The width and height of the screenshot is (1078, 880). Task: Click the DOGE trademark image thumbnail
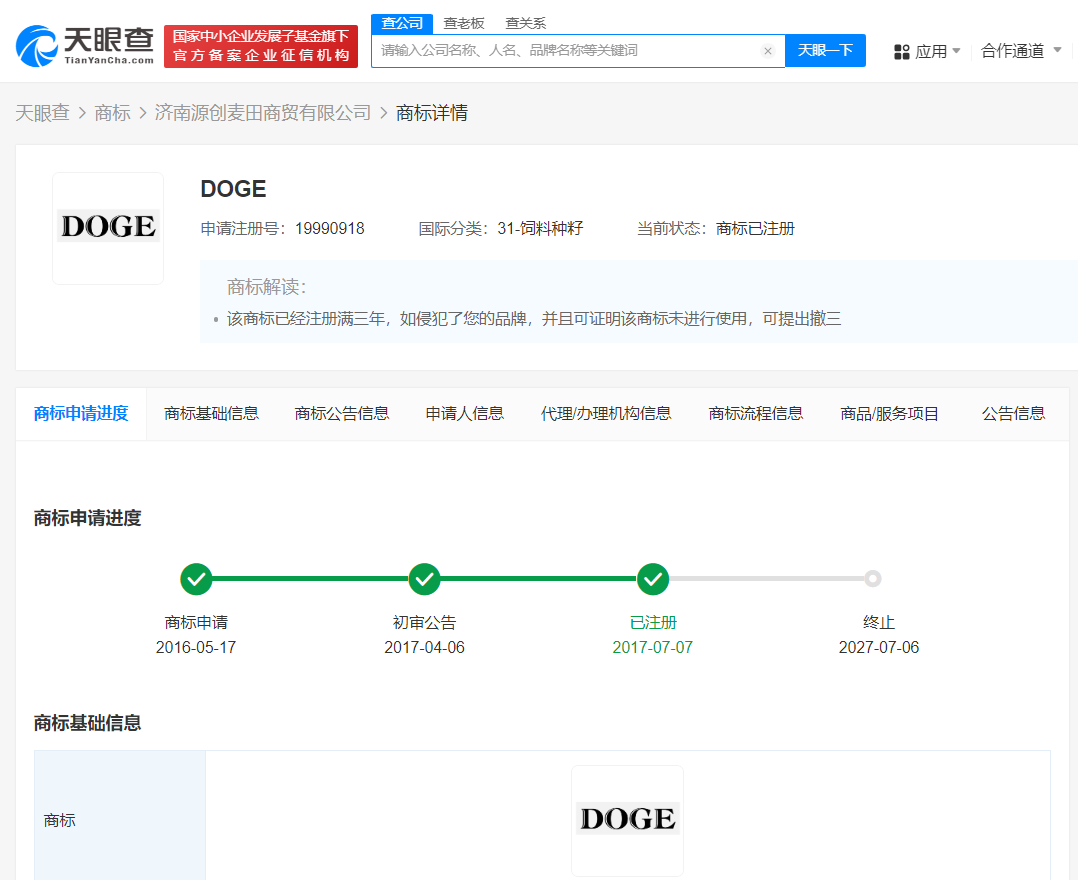108,228
